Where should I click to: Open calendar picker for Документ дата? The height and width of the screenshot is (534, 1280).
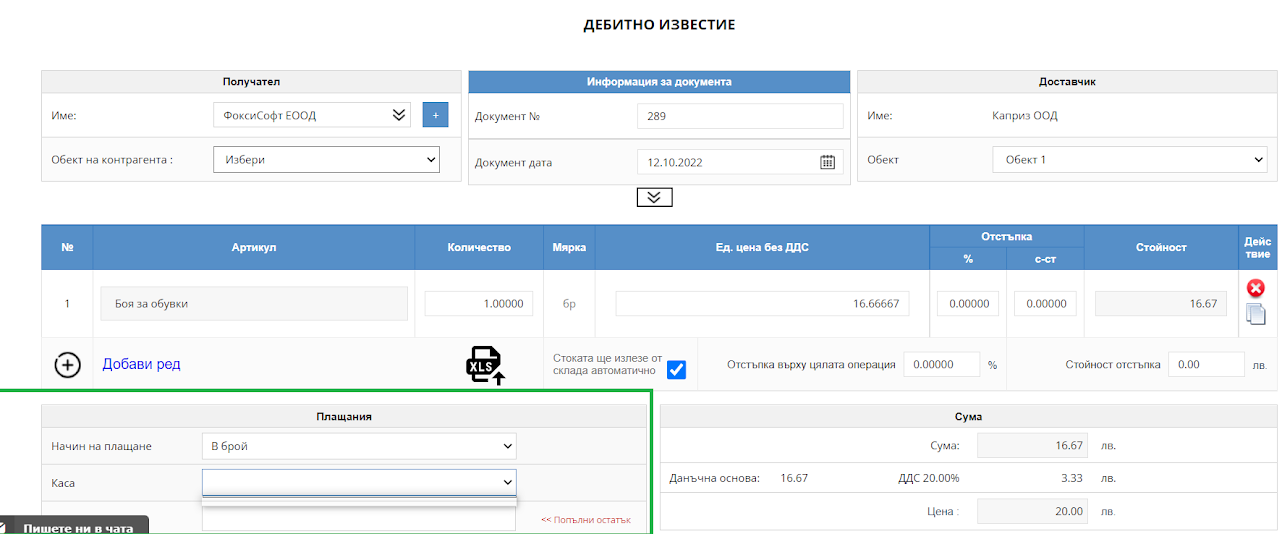[828, 162]
